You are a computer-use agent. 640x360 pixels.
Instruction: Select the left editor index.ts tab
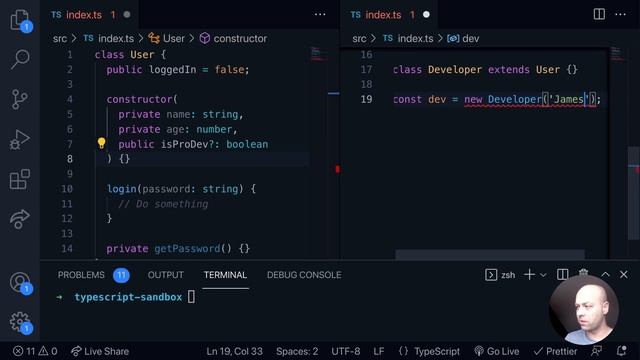84,15
